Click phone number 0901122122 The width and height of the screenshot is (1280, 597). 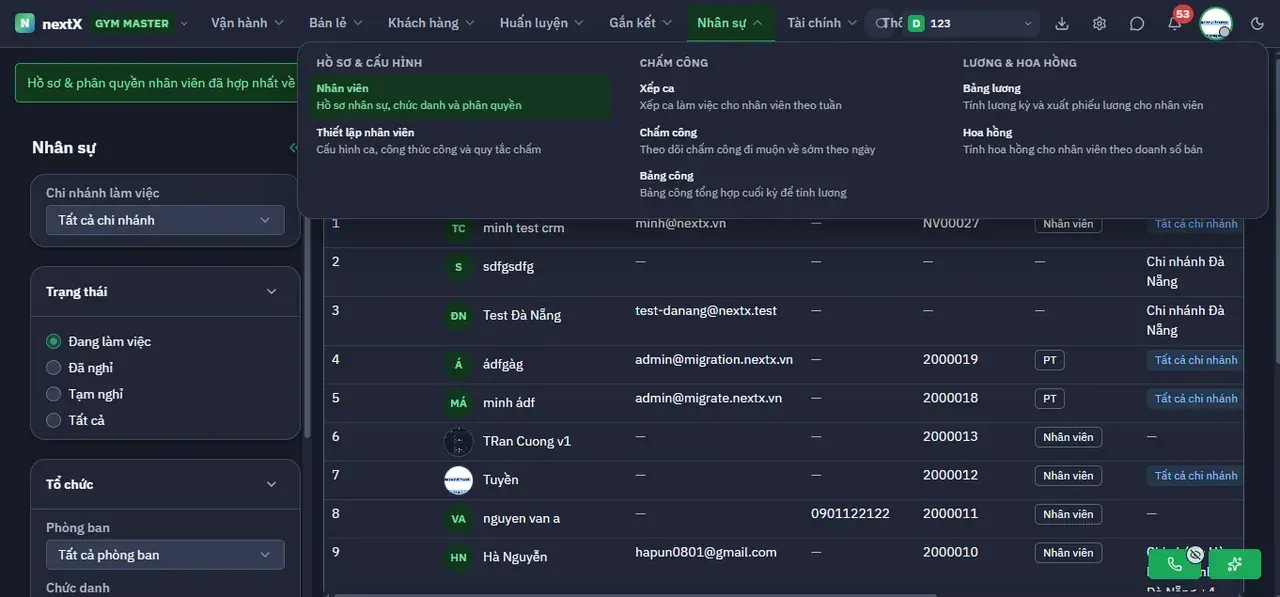[x=850, y=513]
